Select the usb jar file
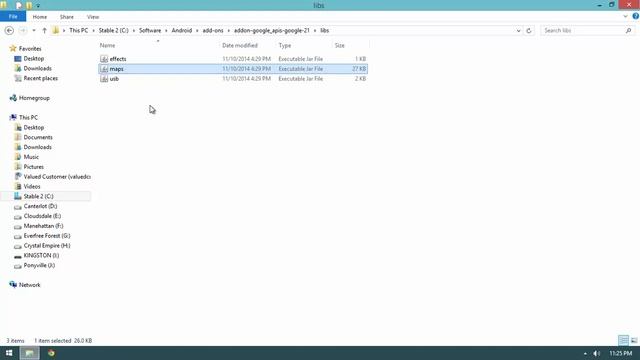 tap(233, 78)
